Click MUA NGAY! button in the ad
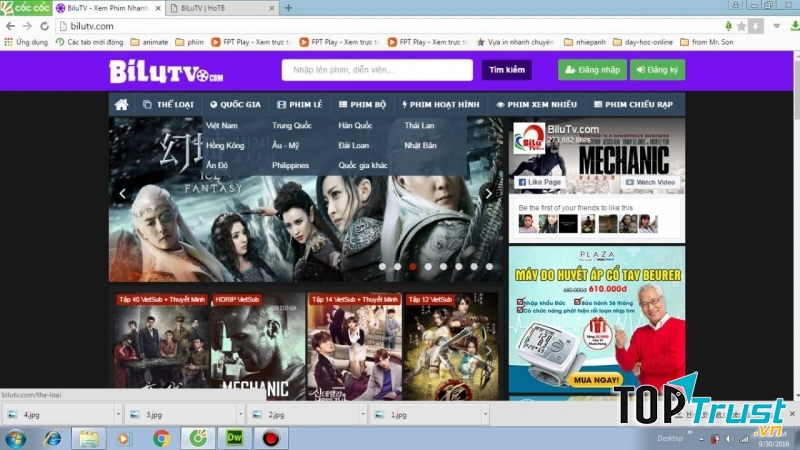This screenshot has width=800, height=450. (596, 380)
